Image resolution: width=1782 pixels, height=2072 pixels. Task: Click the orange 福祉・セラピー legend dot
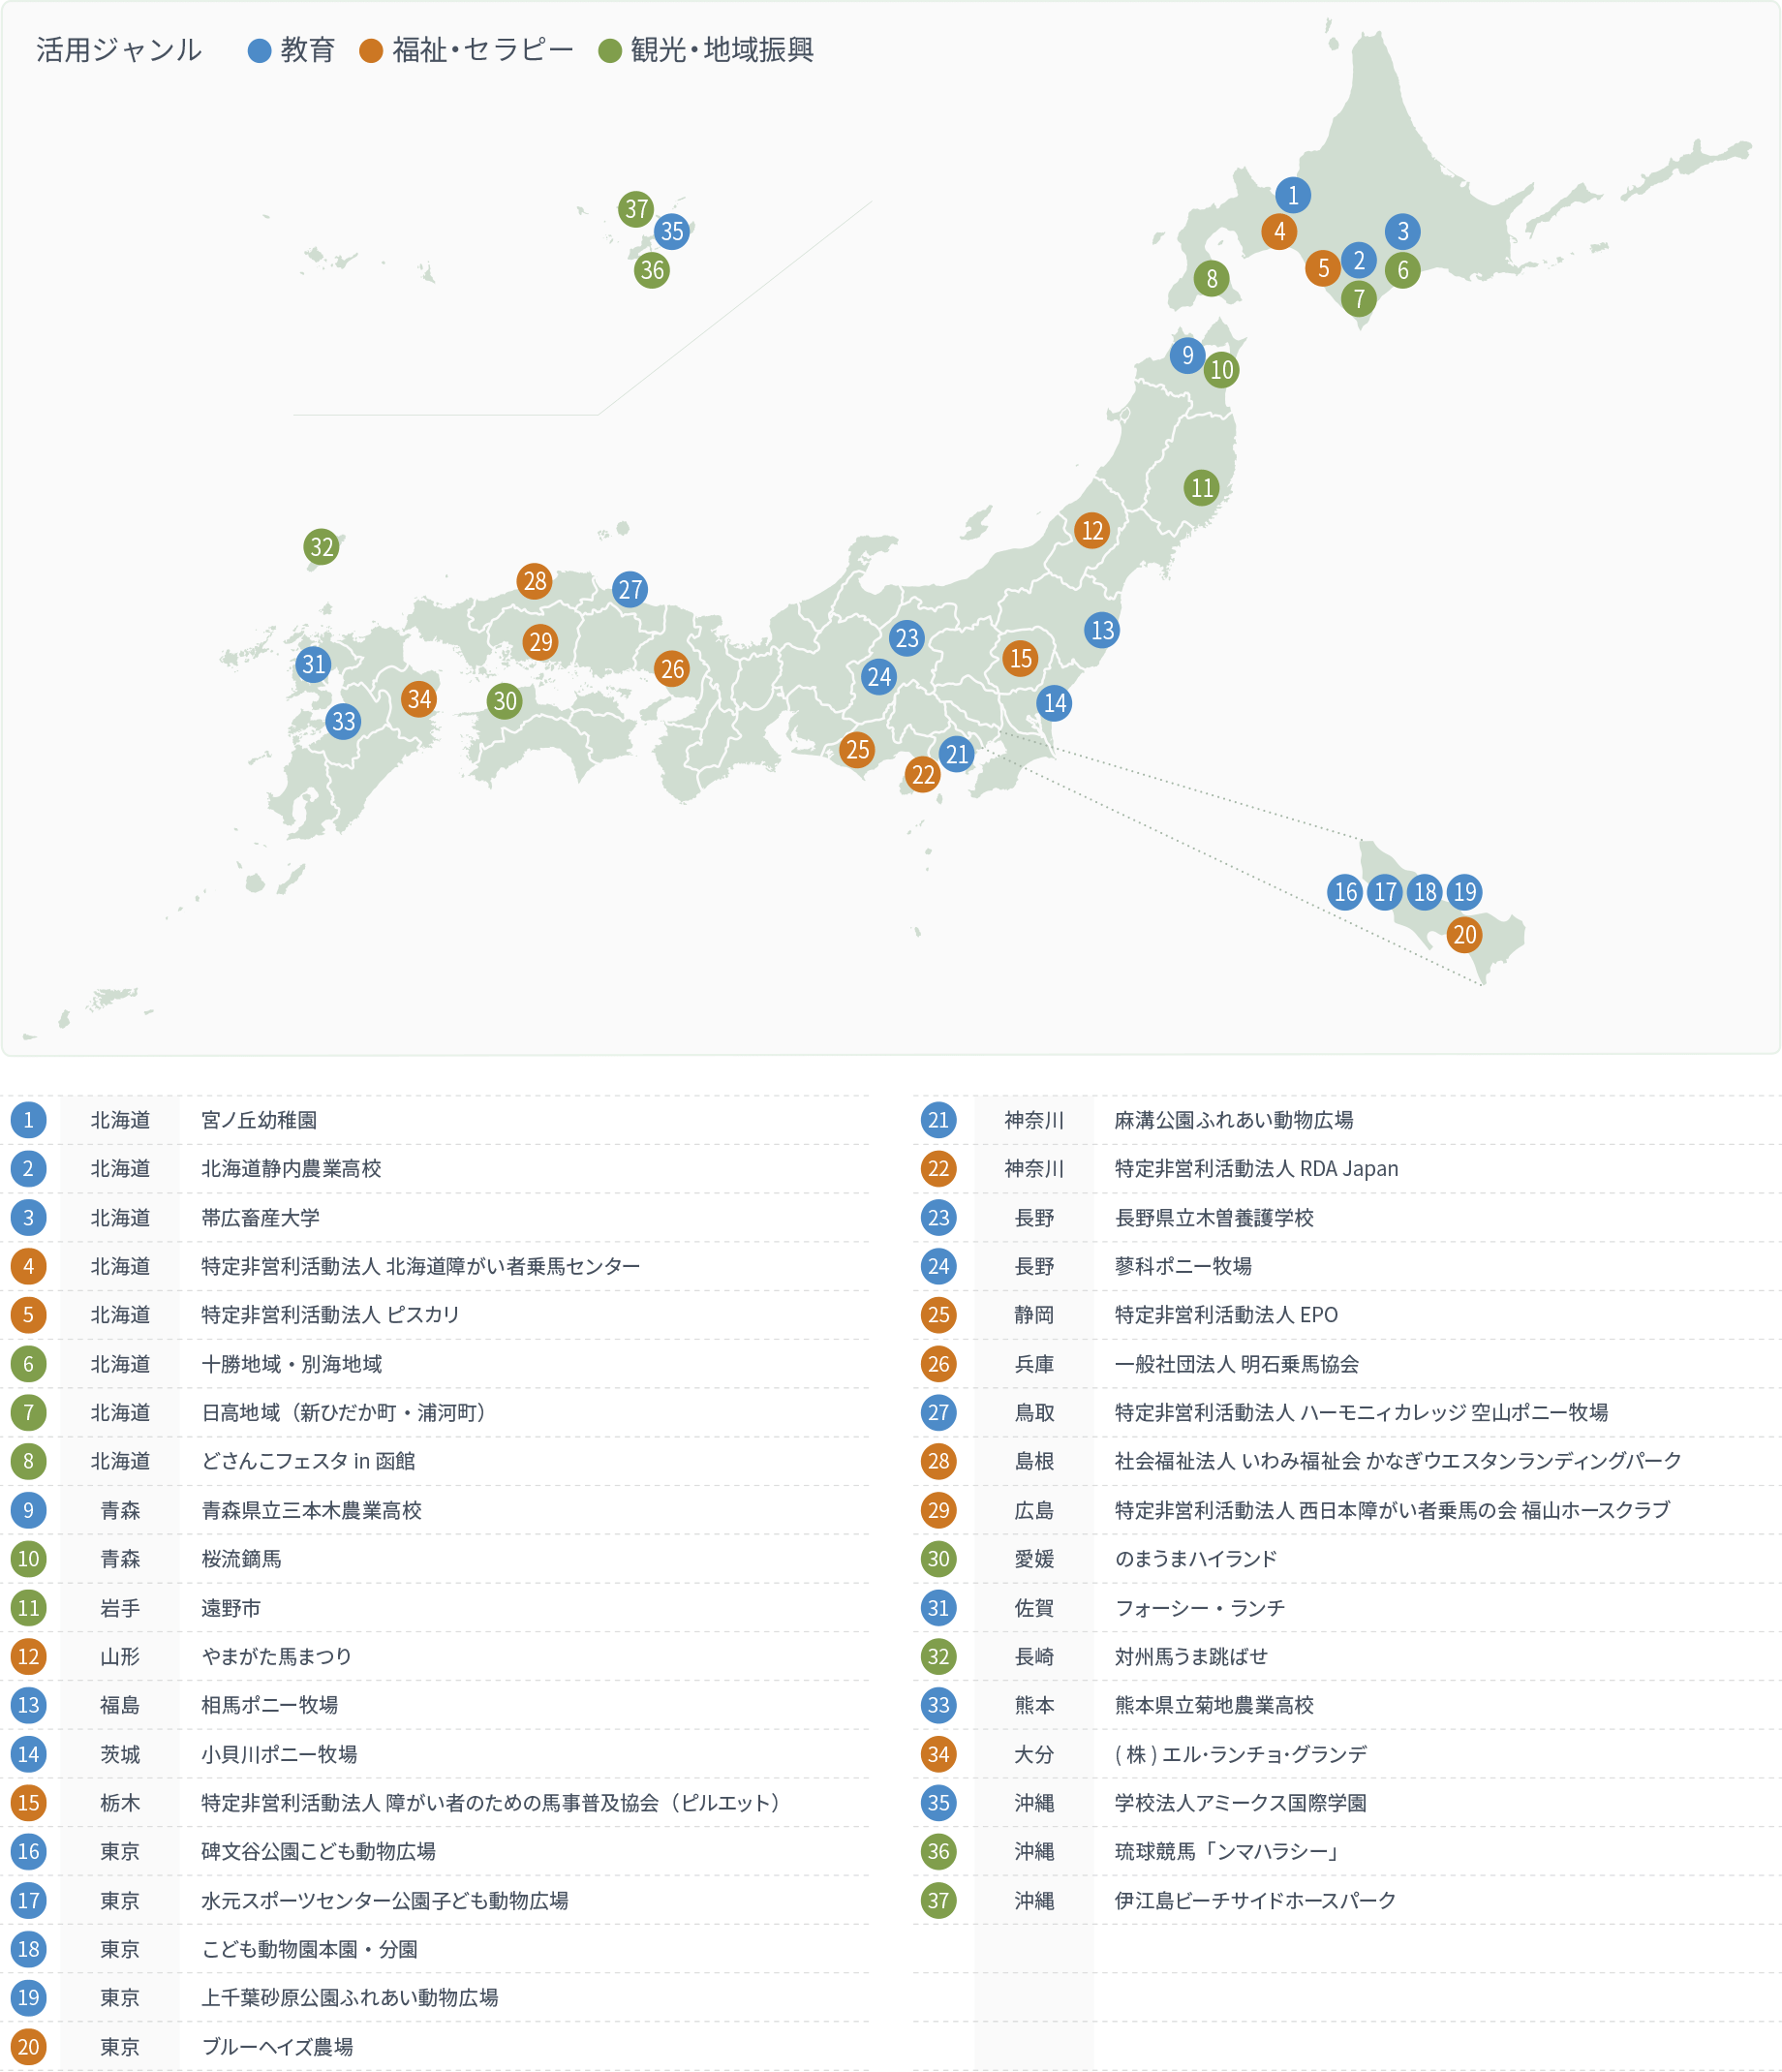tap(371, 51)
